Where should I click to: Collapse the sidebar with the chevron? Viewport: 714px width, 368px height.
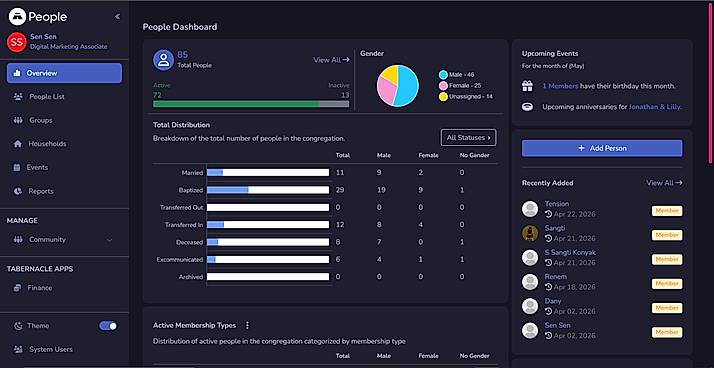(x=117, y=17)
